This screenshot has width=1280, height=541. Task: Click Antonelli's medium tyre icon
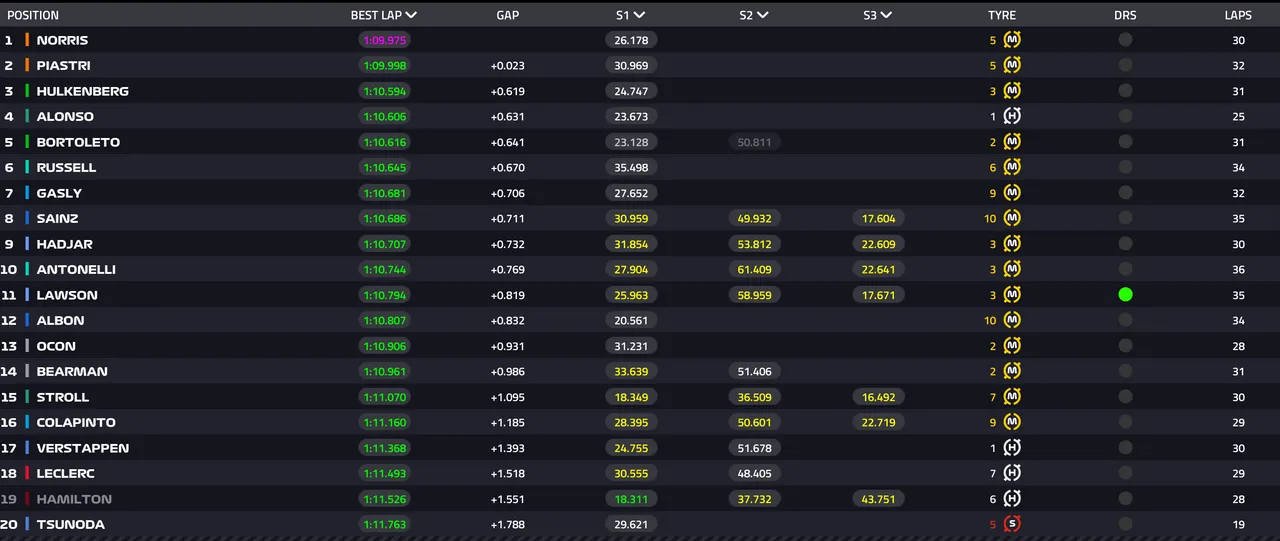pos(1012,269)
